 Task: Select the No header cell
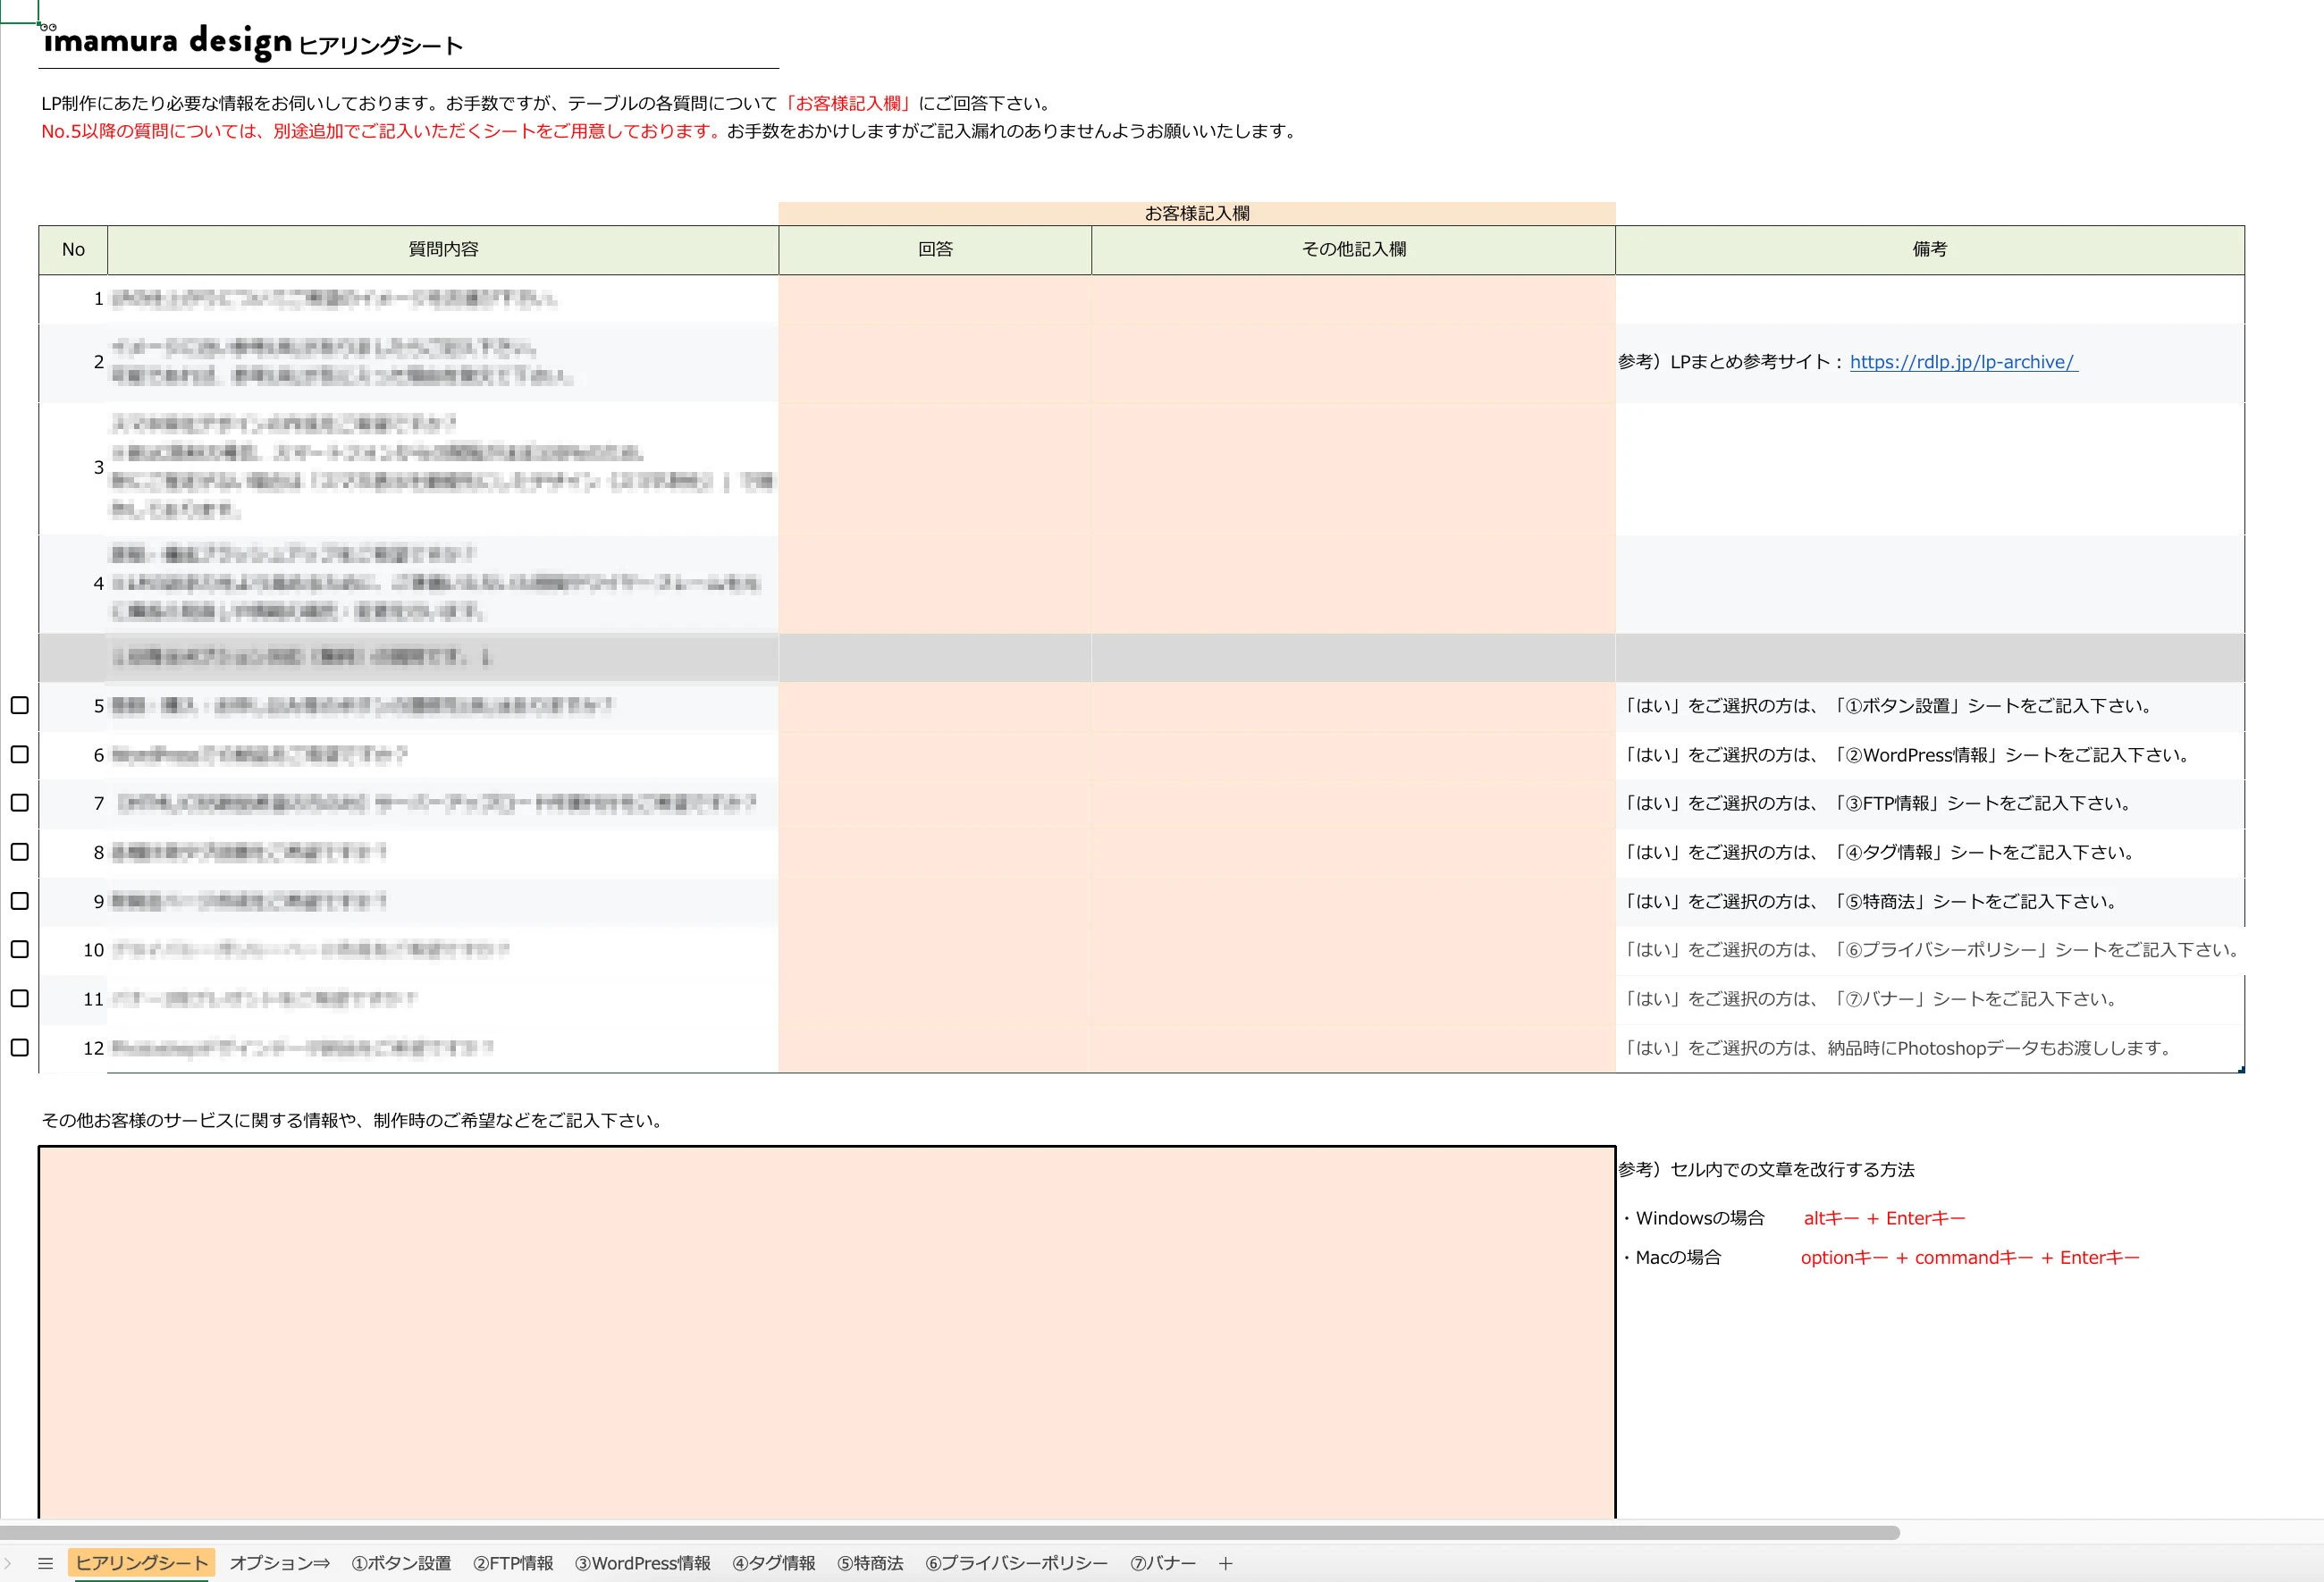pyautogui.click(x=73, y=250)
